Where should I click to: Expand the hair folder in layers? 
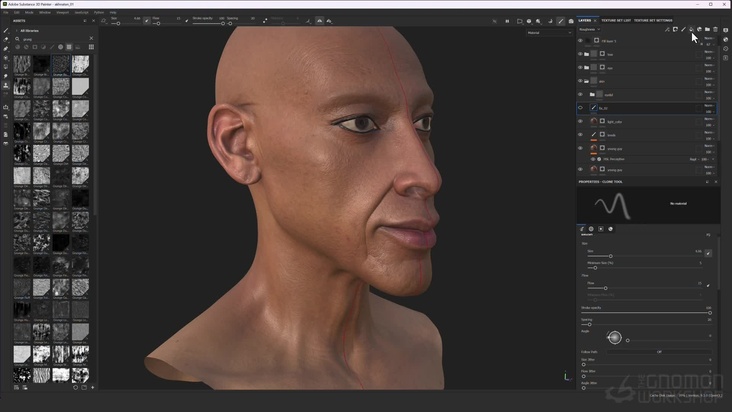point(586,54)
